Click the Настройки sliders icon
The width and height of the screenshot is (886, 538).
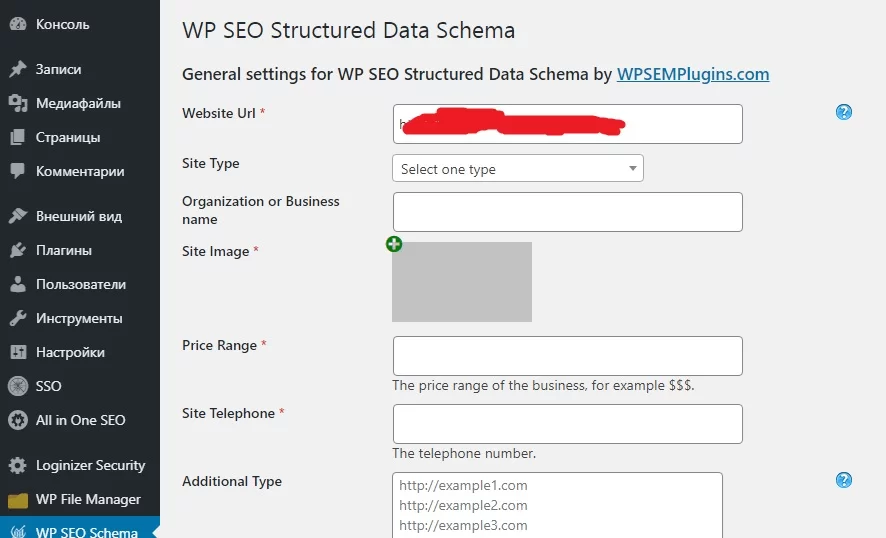[18, 352]
